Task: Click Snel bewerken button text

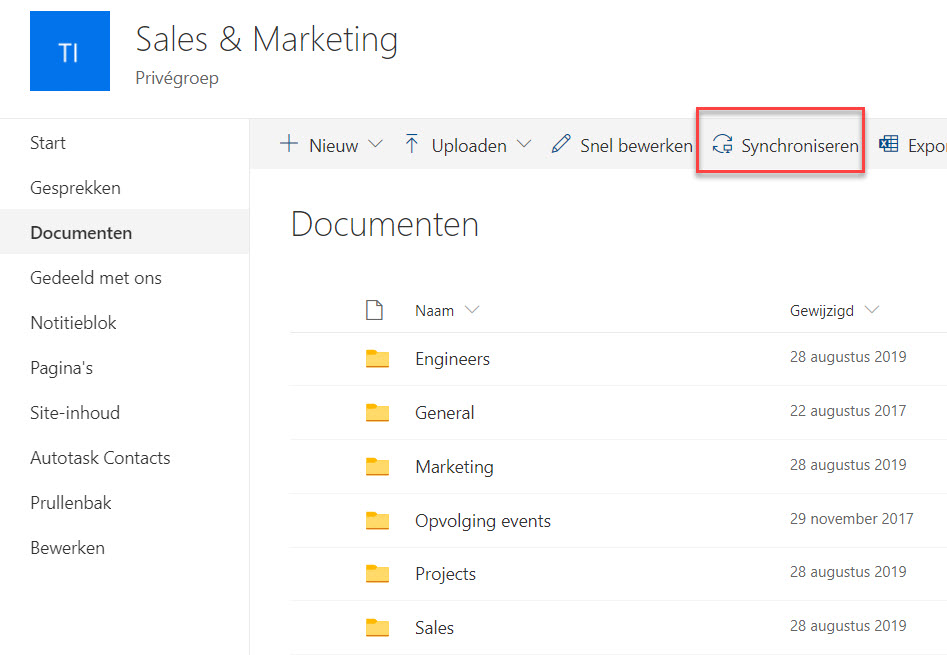Action: [x=636, y=145]
